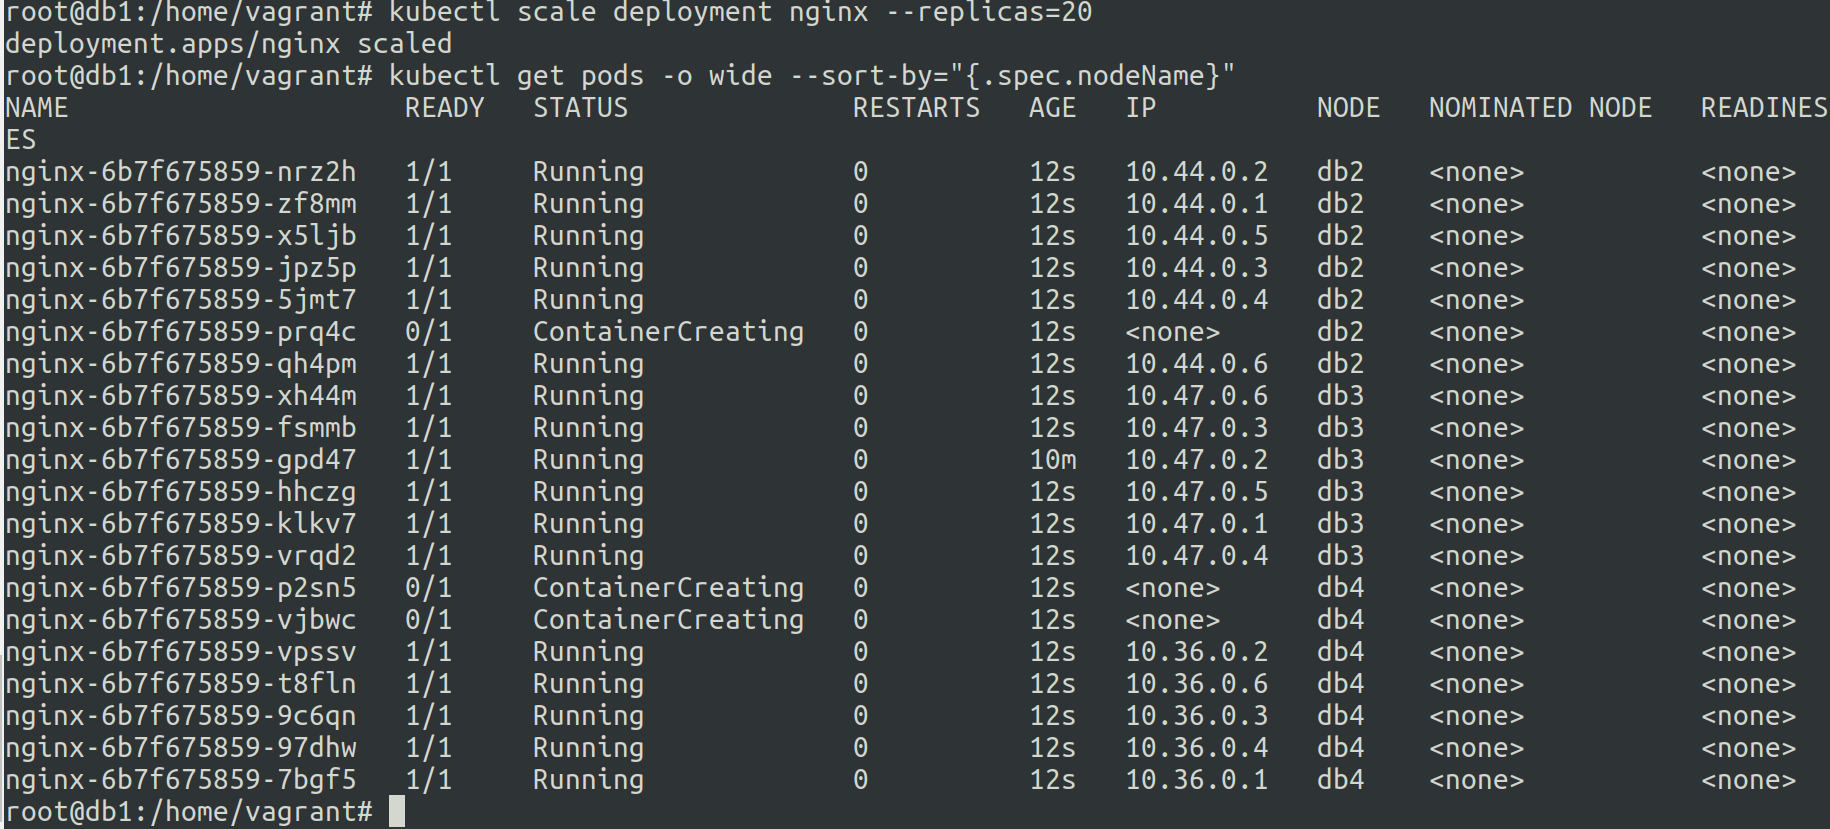Click the IP address 10.36.0.1
1830x829 pixels.
pos(1196,780)
